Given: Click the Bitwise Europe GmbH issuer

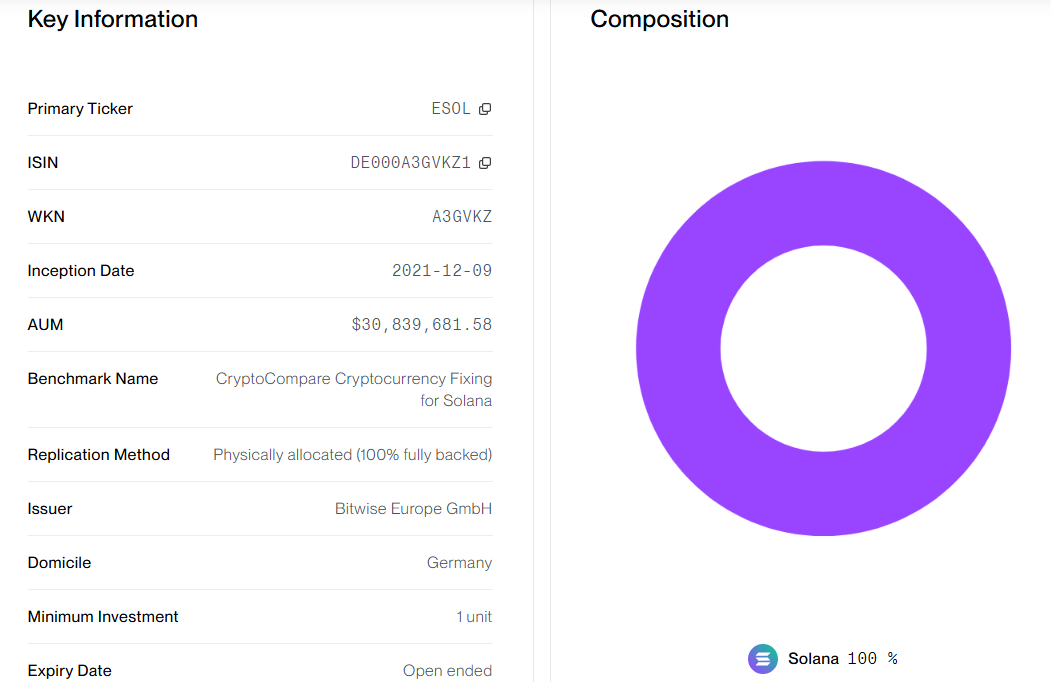Looking at the screenshot, I should tap(413, 509).
